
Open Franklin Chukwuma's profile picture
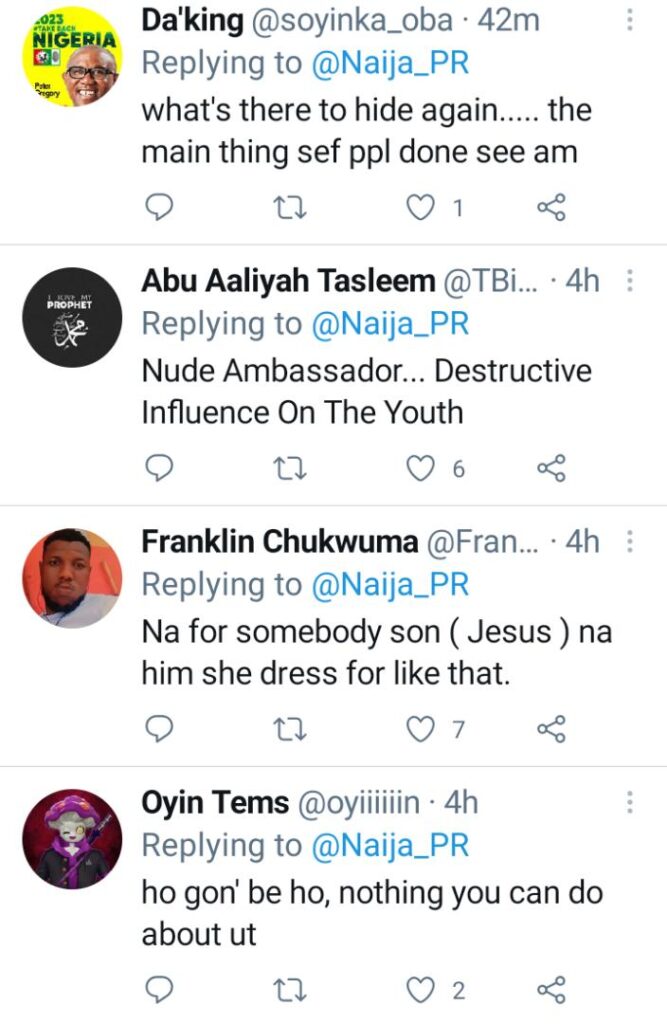click(72, 577)
